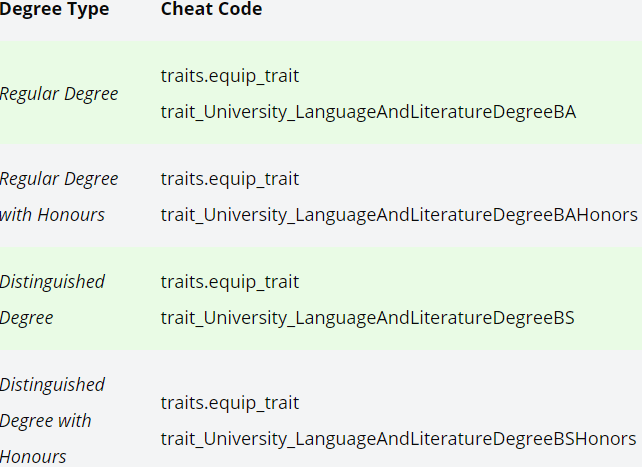The height and width of the screenshot is (467, 642).
Task: Click traits.equip_trait in the Distinguished Degree row
Action: point(229,282)
